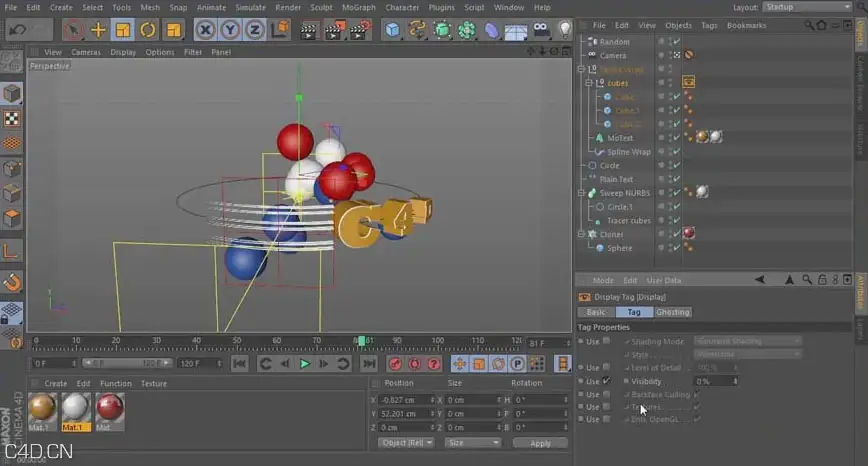Open viewport Cameras menu

tap(86, 52)
